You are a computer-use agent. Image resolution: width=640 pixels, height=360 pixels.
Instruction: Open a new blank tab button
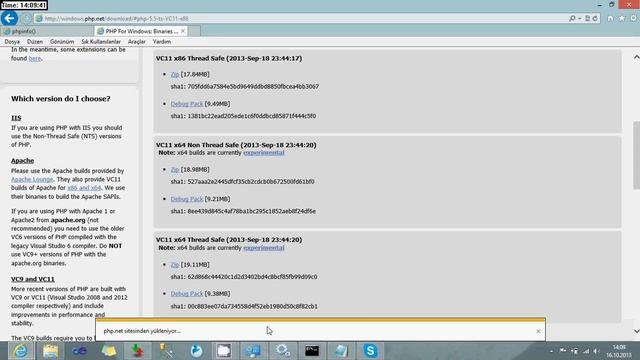tap(194, 31)
